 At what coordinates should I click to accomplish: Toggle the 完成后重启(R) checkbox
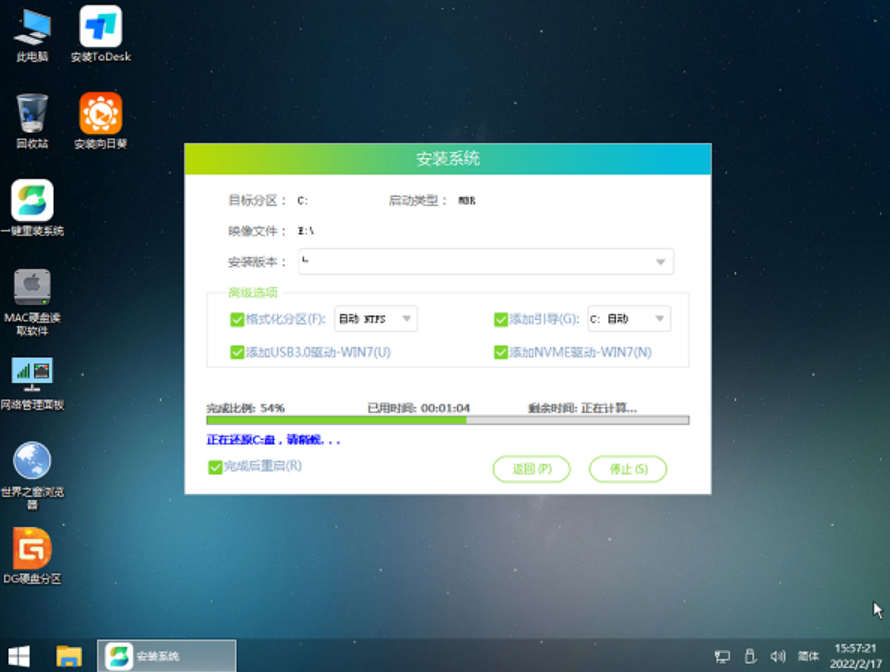(215, 467)
